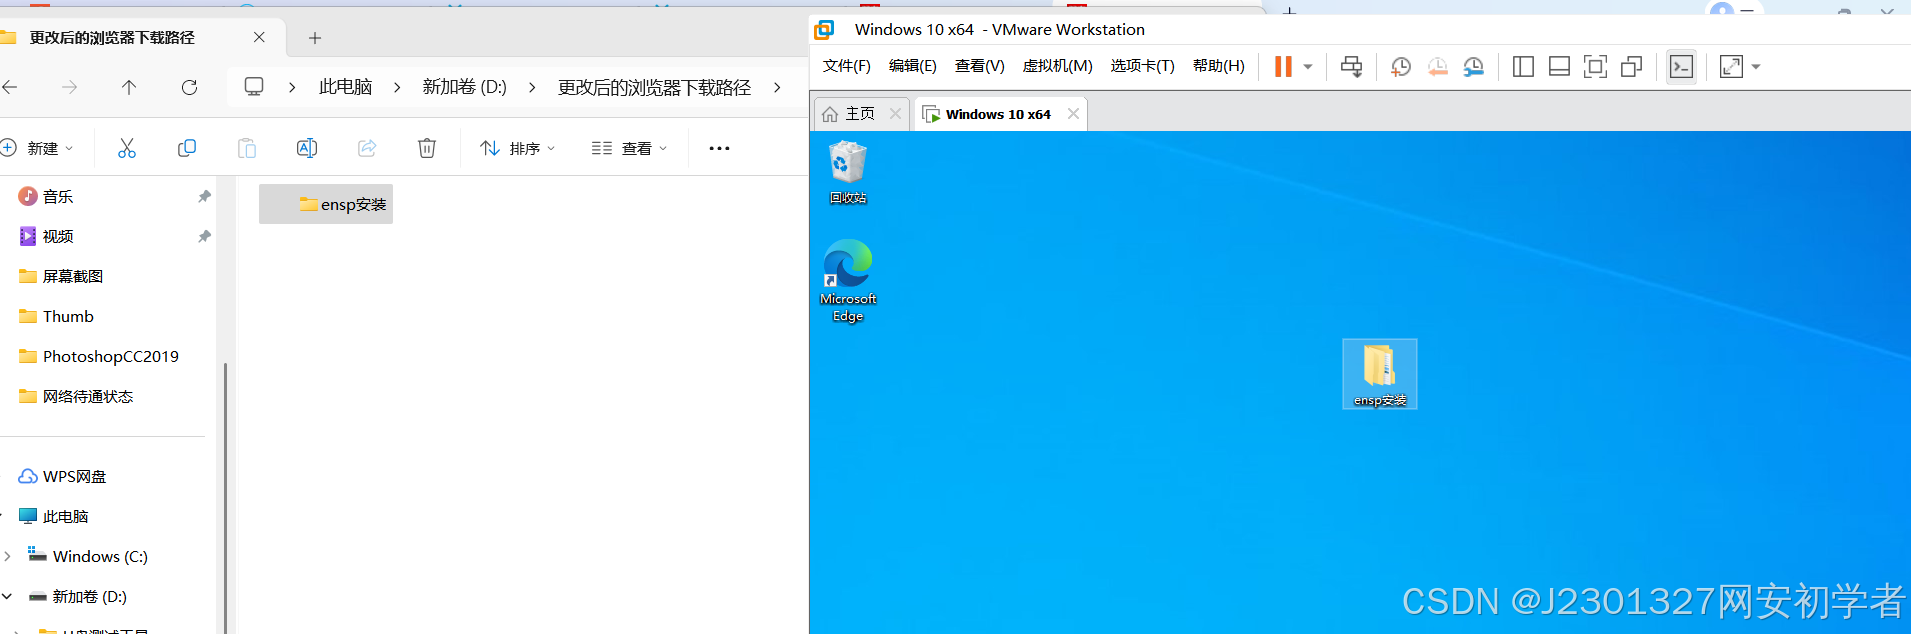Toggle VMware library sidebar view icon

(x=1523, y=67)
